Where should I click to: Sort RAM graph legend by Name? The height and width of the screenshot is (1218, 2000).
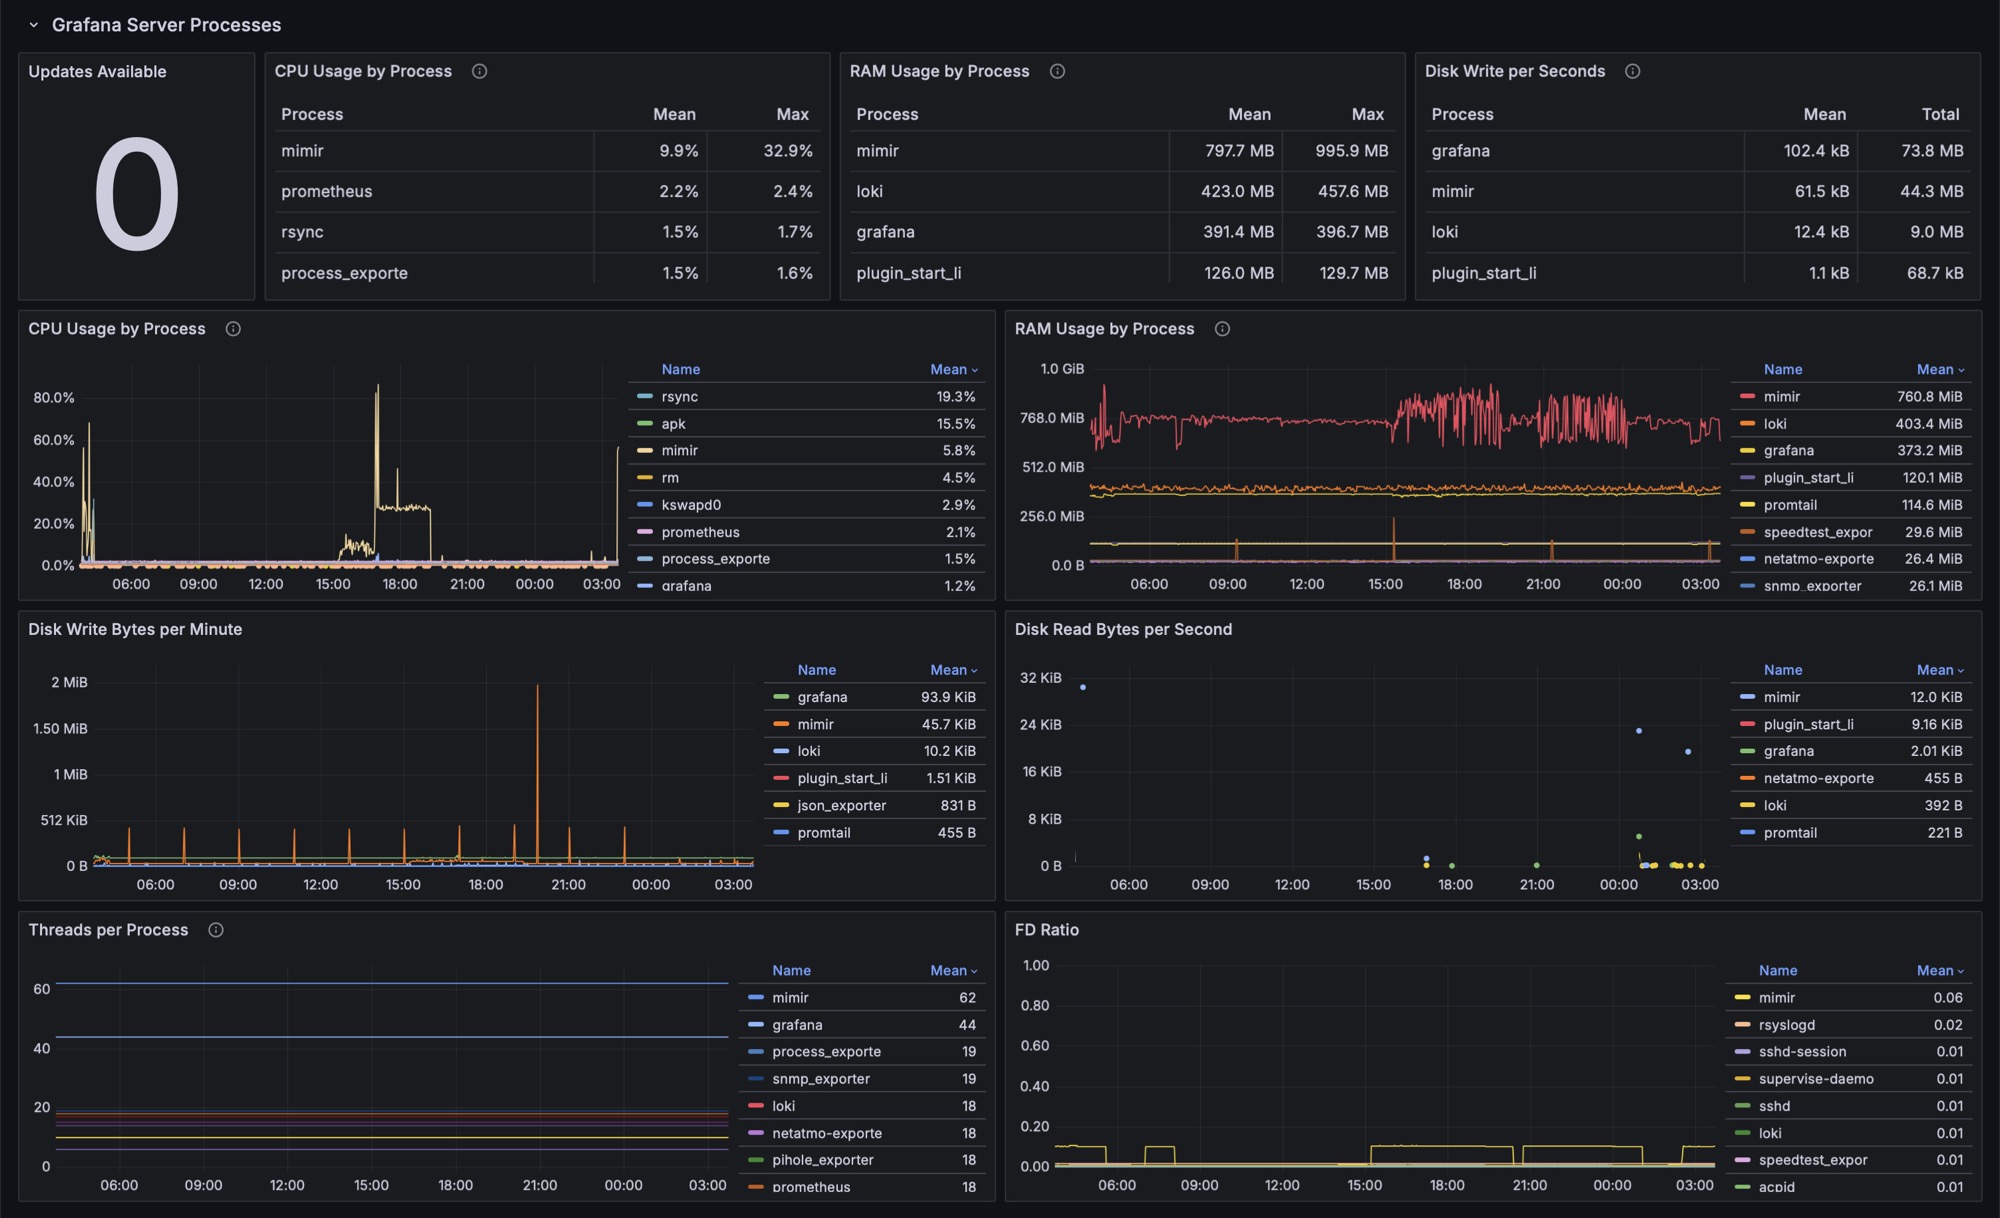point(1783,369)
